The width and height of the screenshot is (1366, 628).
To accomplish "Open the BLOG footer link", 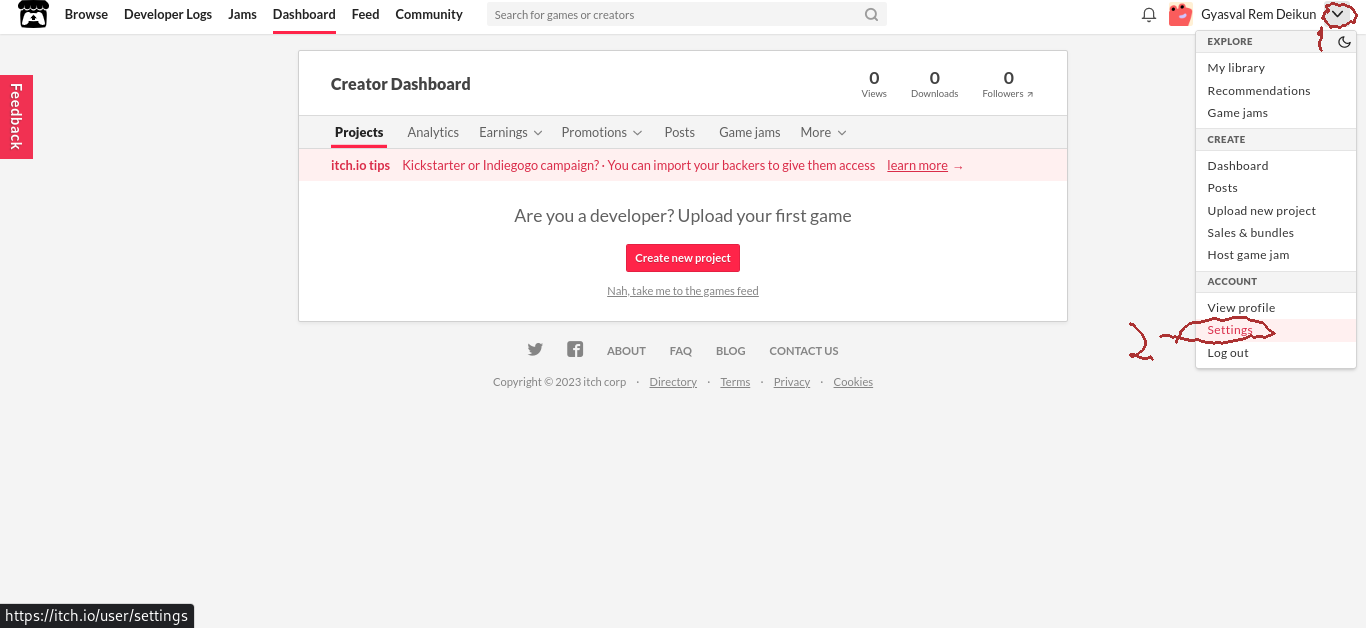I will [731, 351].
